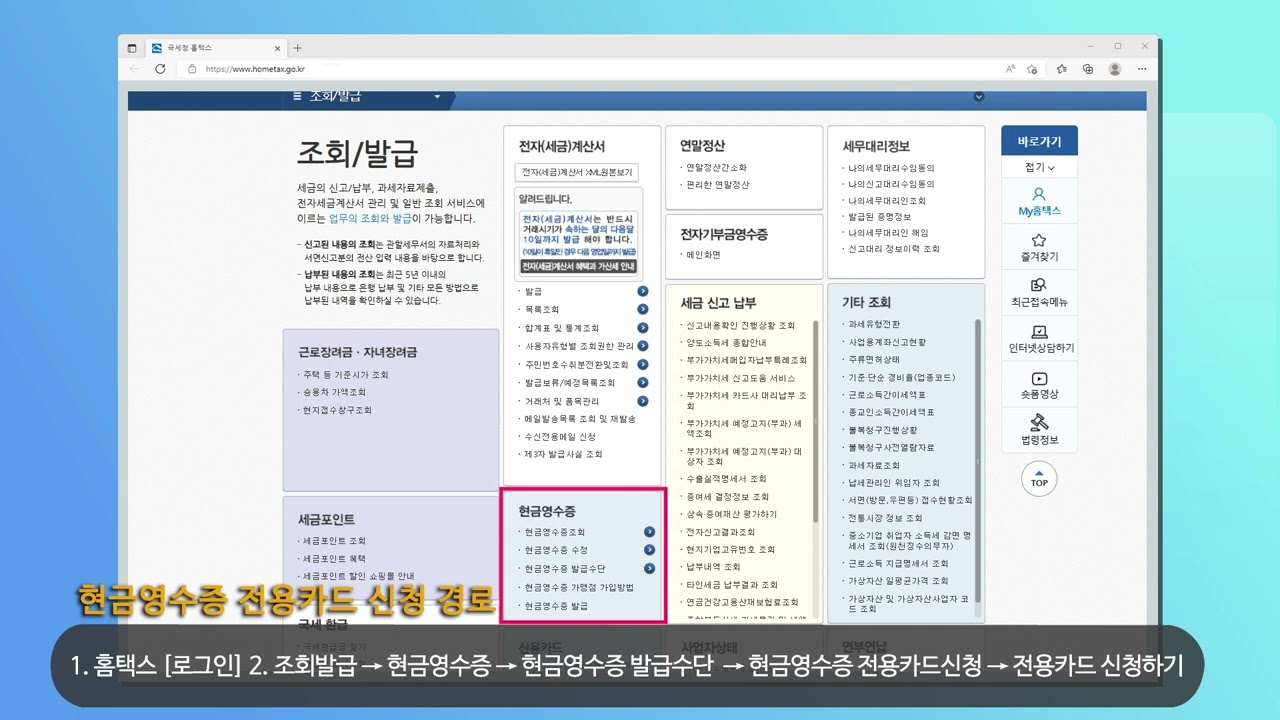This screenshot has width=1280, height=720.
Task: Click arrow icon next to 발급보류/예정목록조회
Action: [643, 382]
